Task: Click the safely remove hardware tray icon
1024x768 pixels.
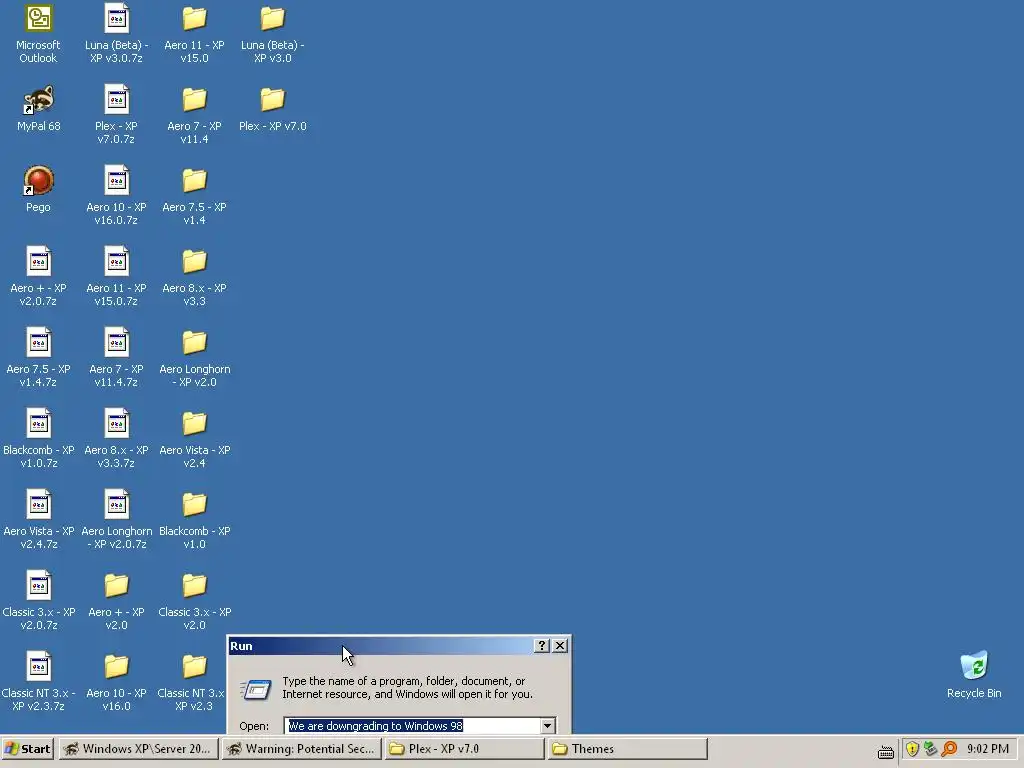Action: pos(931,749)
